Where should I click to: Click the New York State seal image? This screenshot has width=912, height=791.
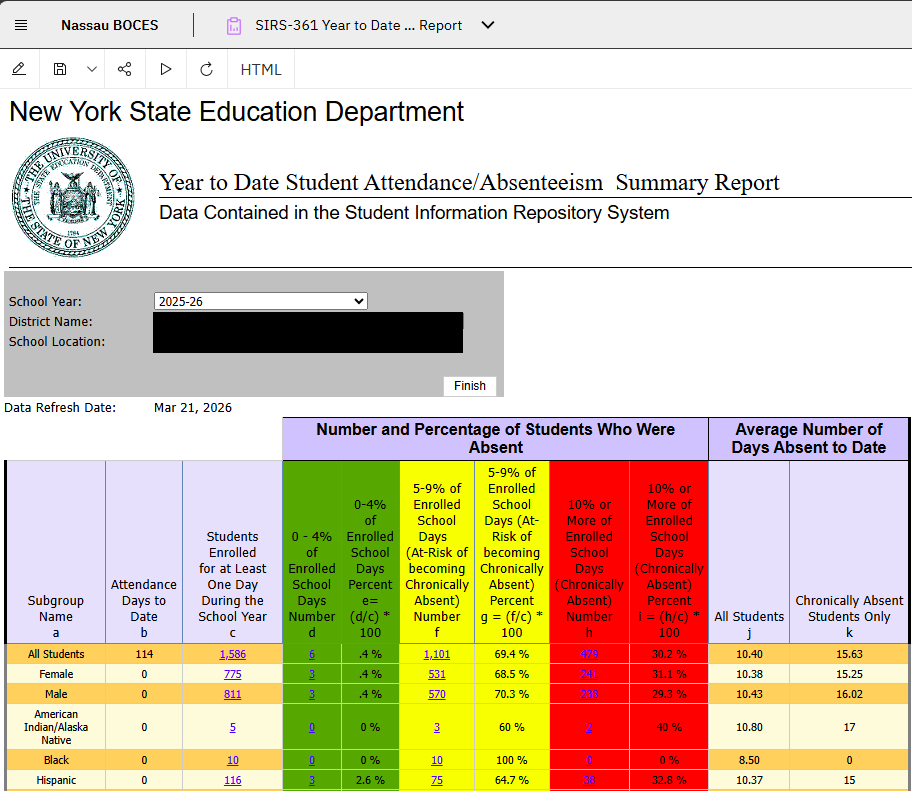[x=73, y=198]
